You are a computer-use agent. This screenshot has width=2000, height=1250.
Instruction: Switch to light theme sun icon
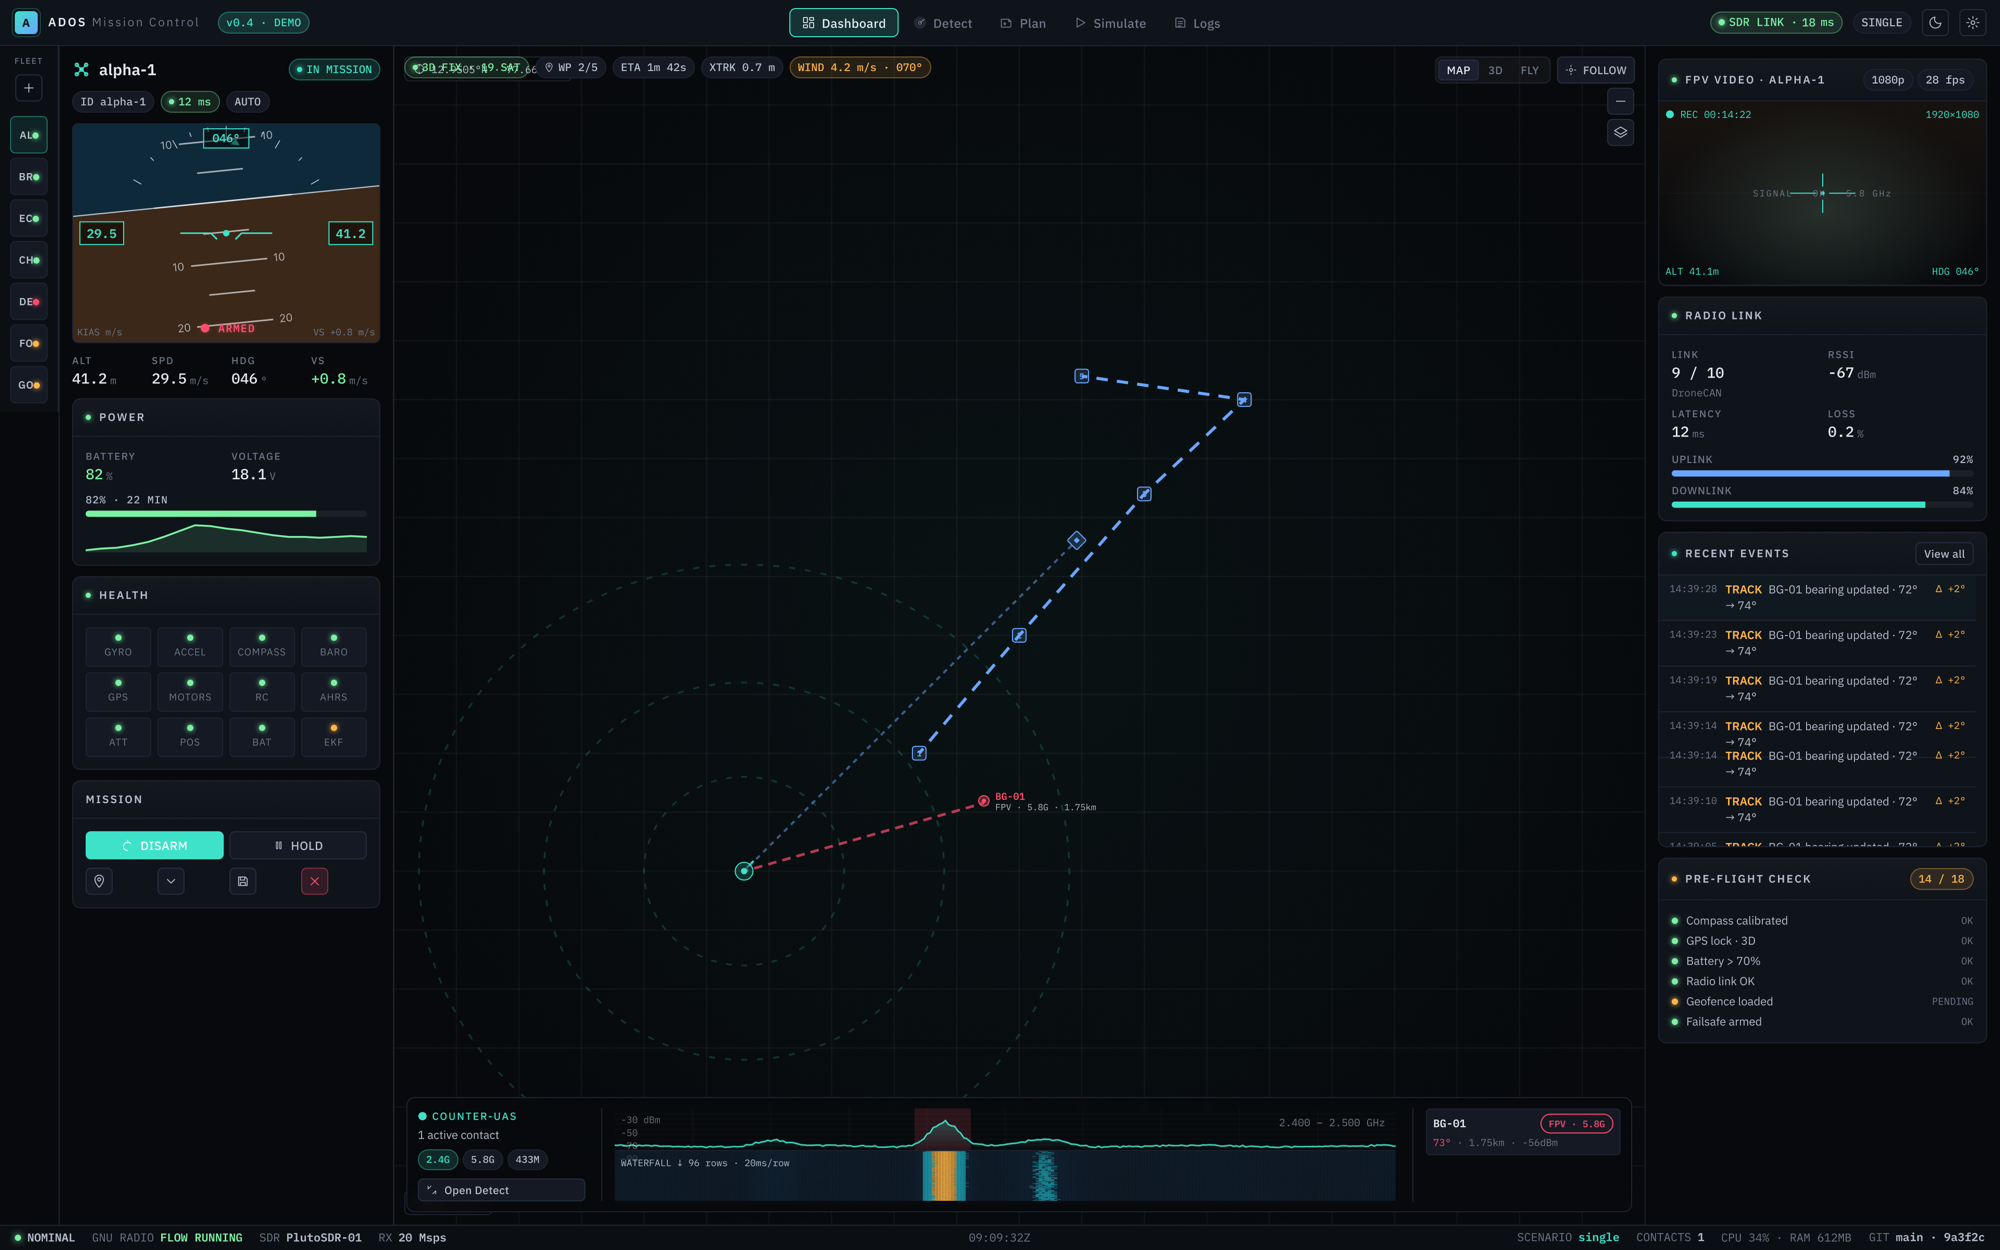tap(1972, 22)
